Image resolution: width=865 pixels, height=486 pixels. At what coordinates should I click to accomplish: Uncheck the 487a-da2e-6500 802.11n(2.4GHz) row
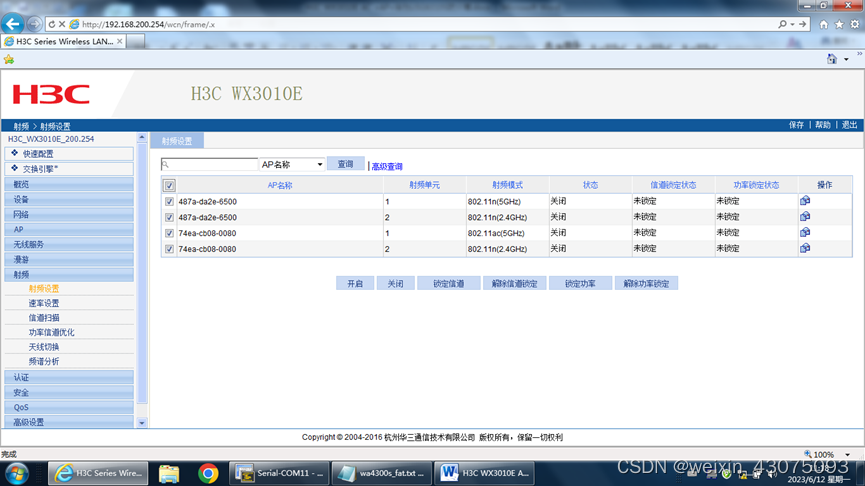click(169, 217)
